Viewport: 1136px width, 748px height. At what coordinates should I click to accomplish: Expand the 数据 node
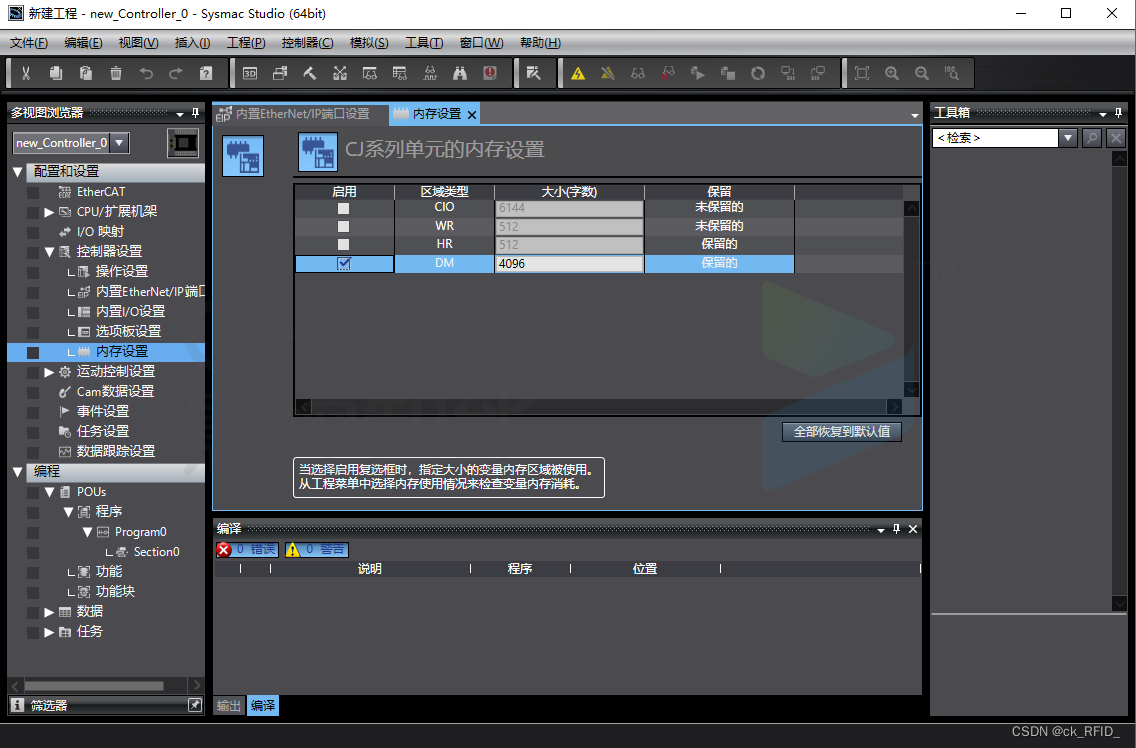tap(49, 612)
